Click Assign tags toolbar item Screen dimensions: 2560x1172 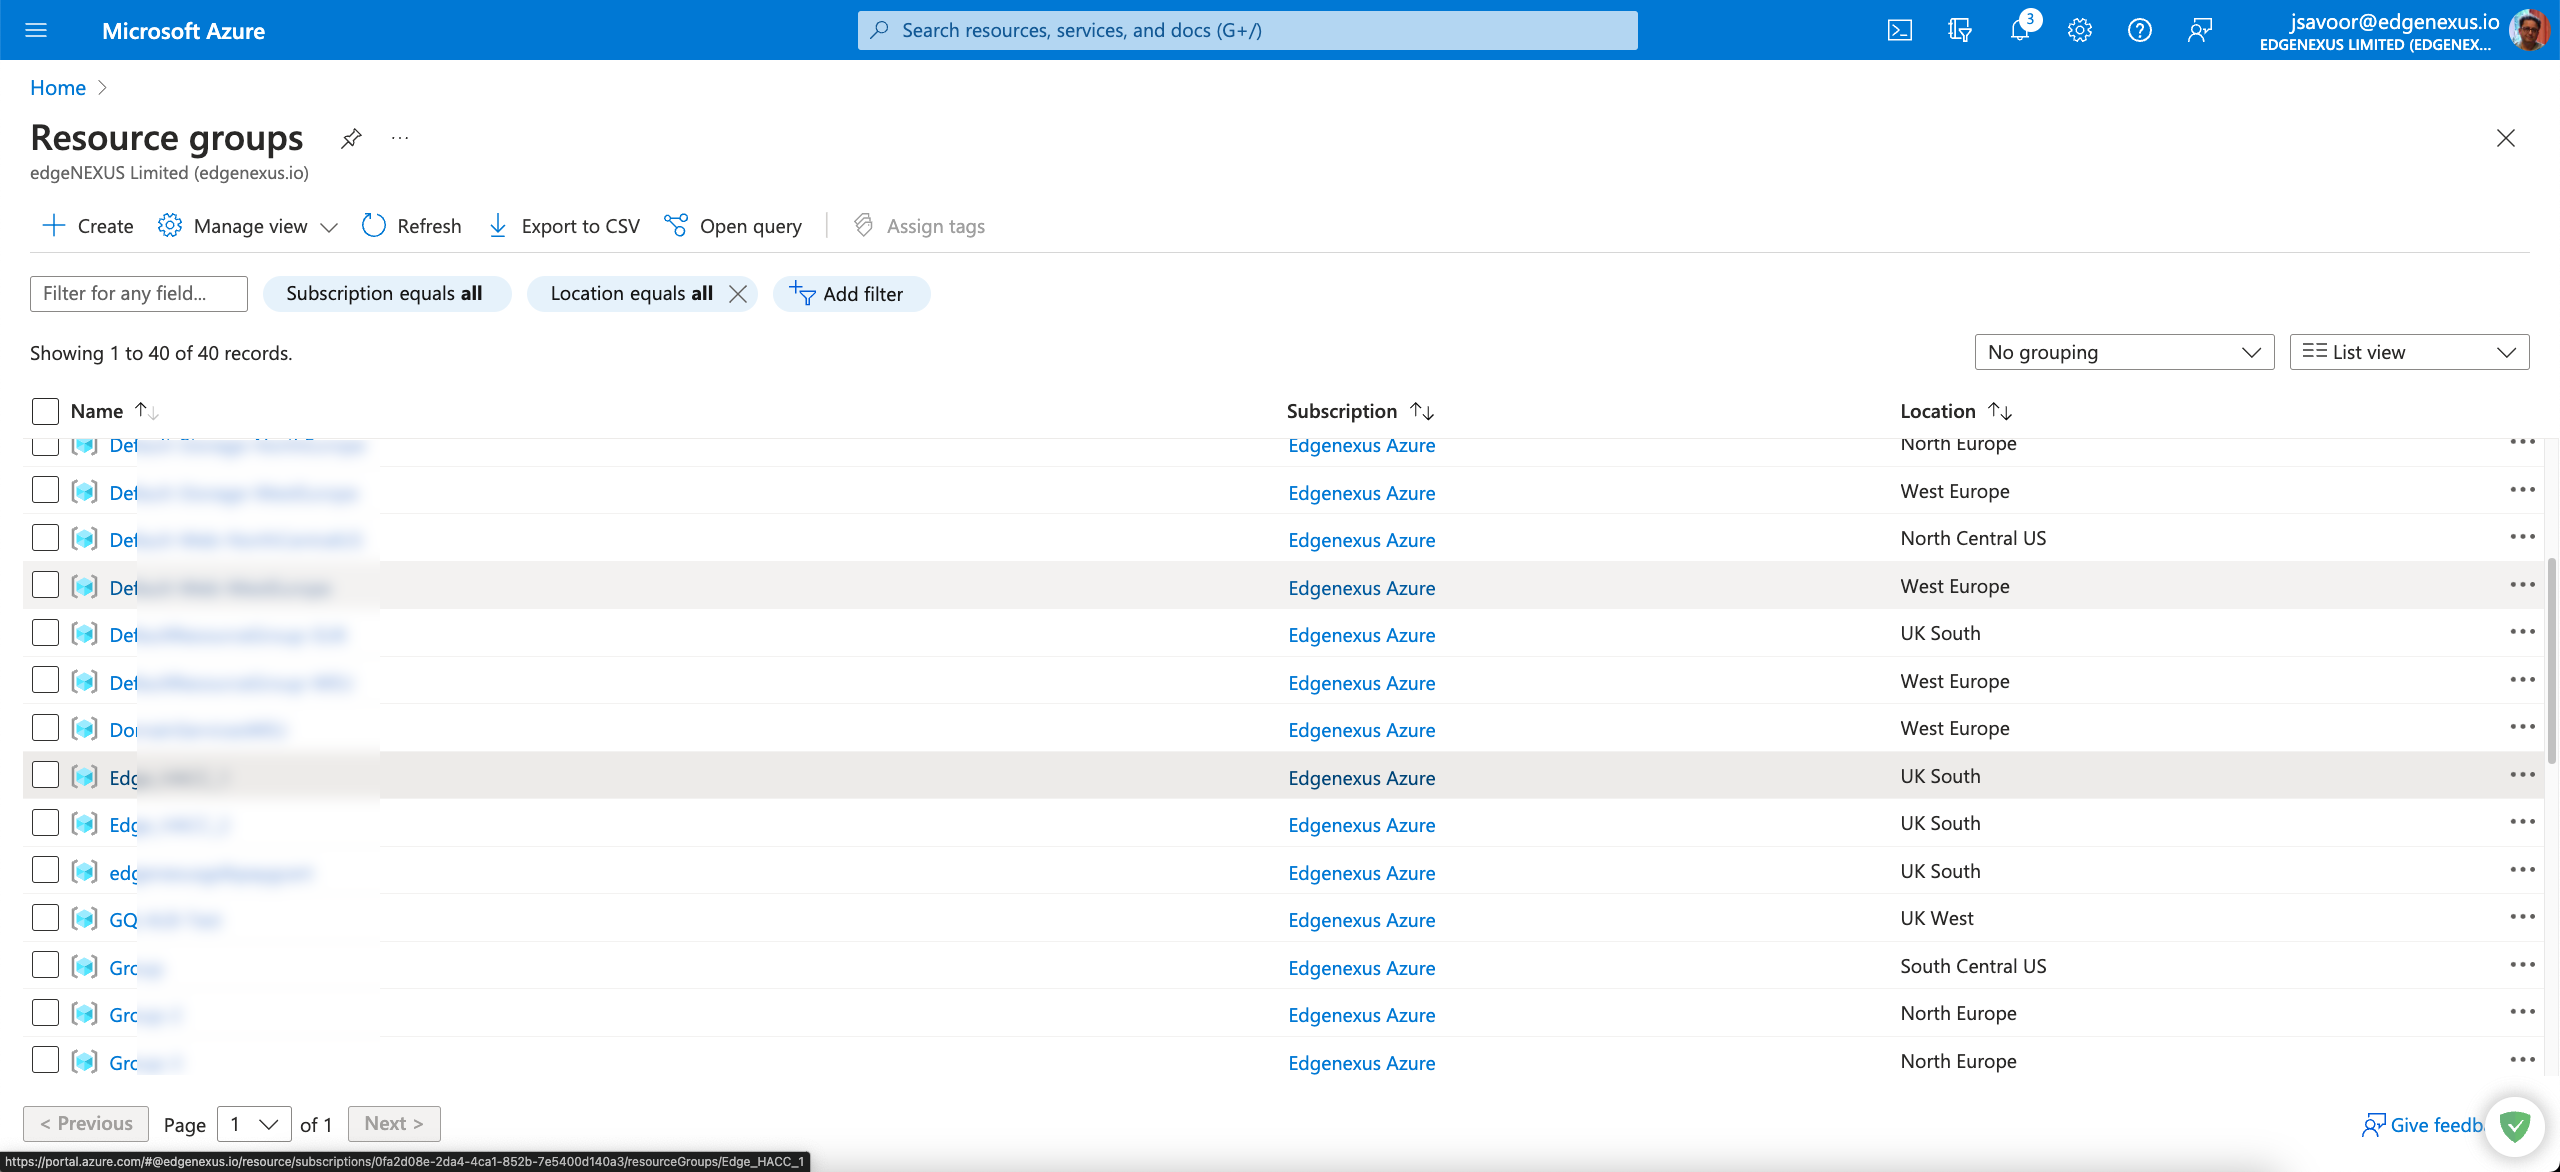pyautogui.click(x=919, y=226)
